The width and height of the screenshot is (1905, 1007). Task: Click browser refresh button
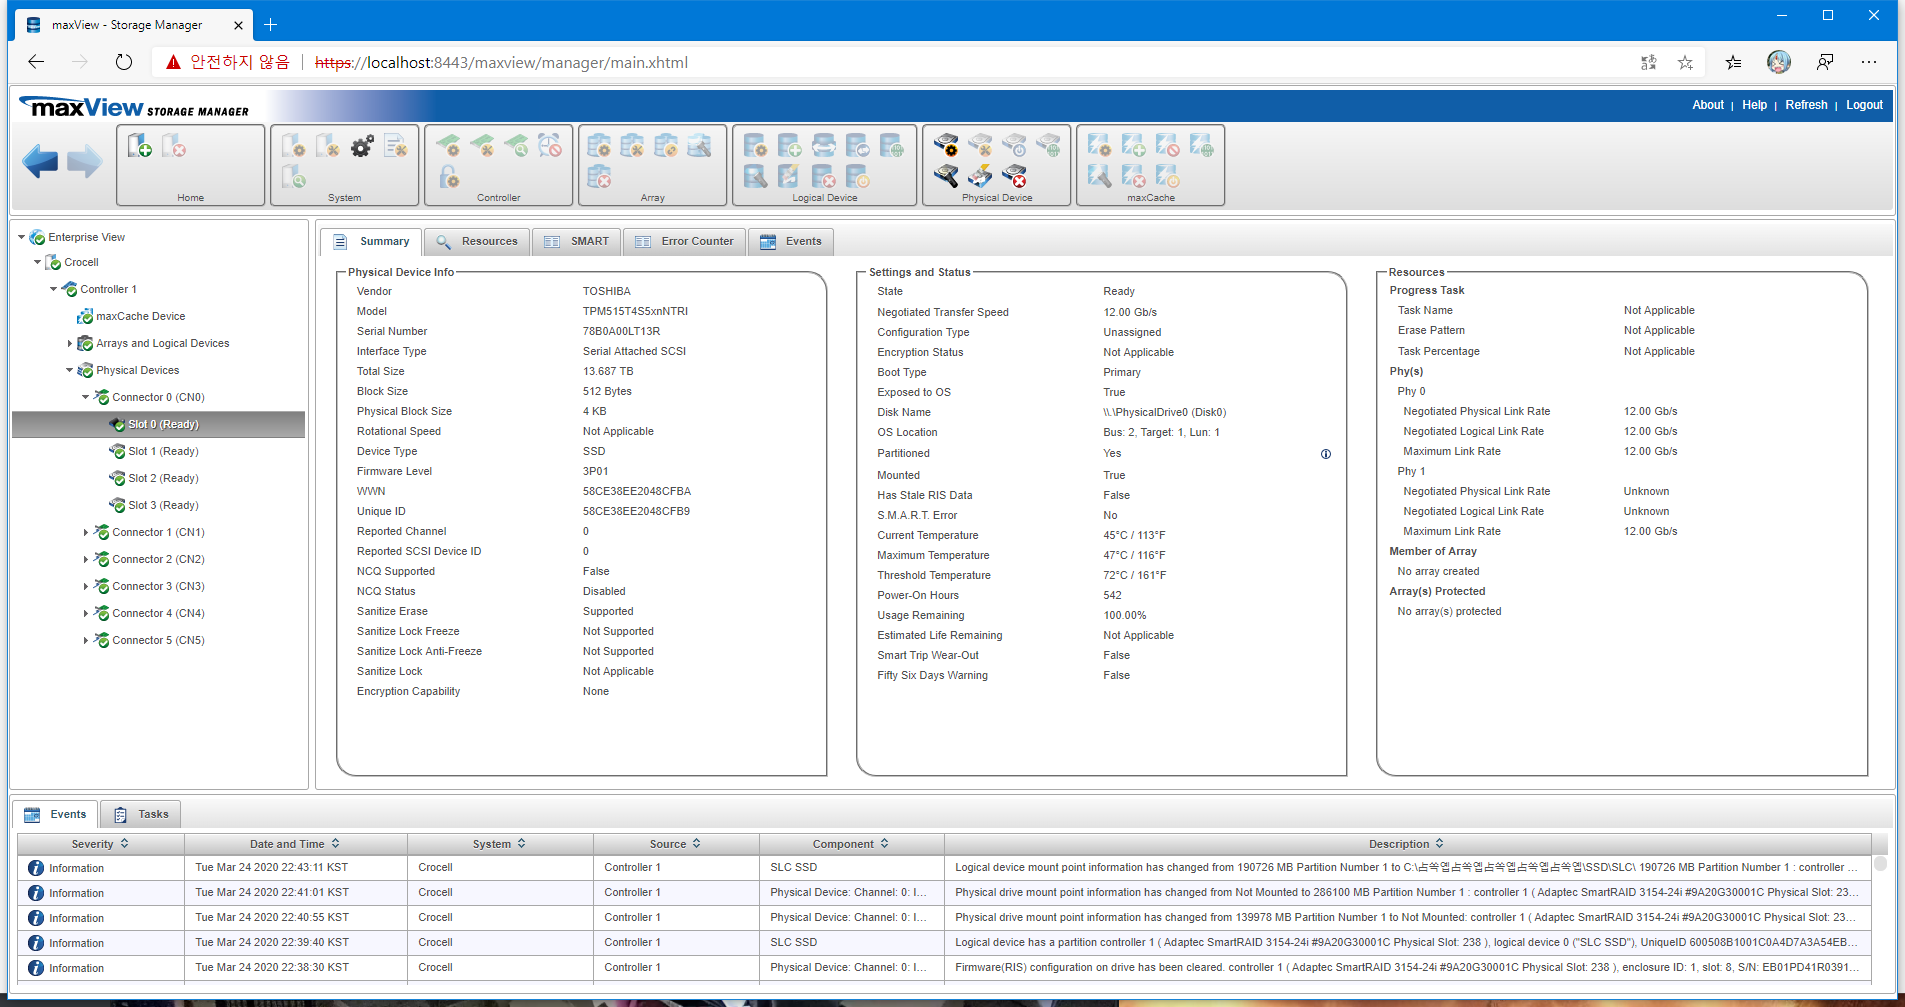[123, 62]
